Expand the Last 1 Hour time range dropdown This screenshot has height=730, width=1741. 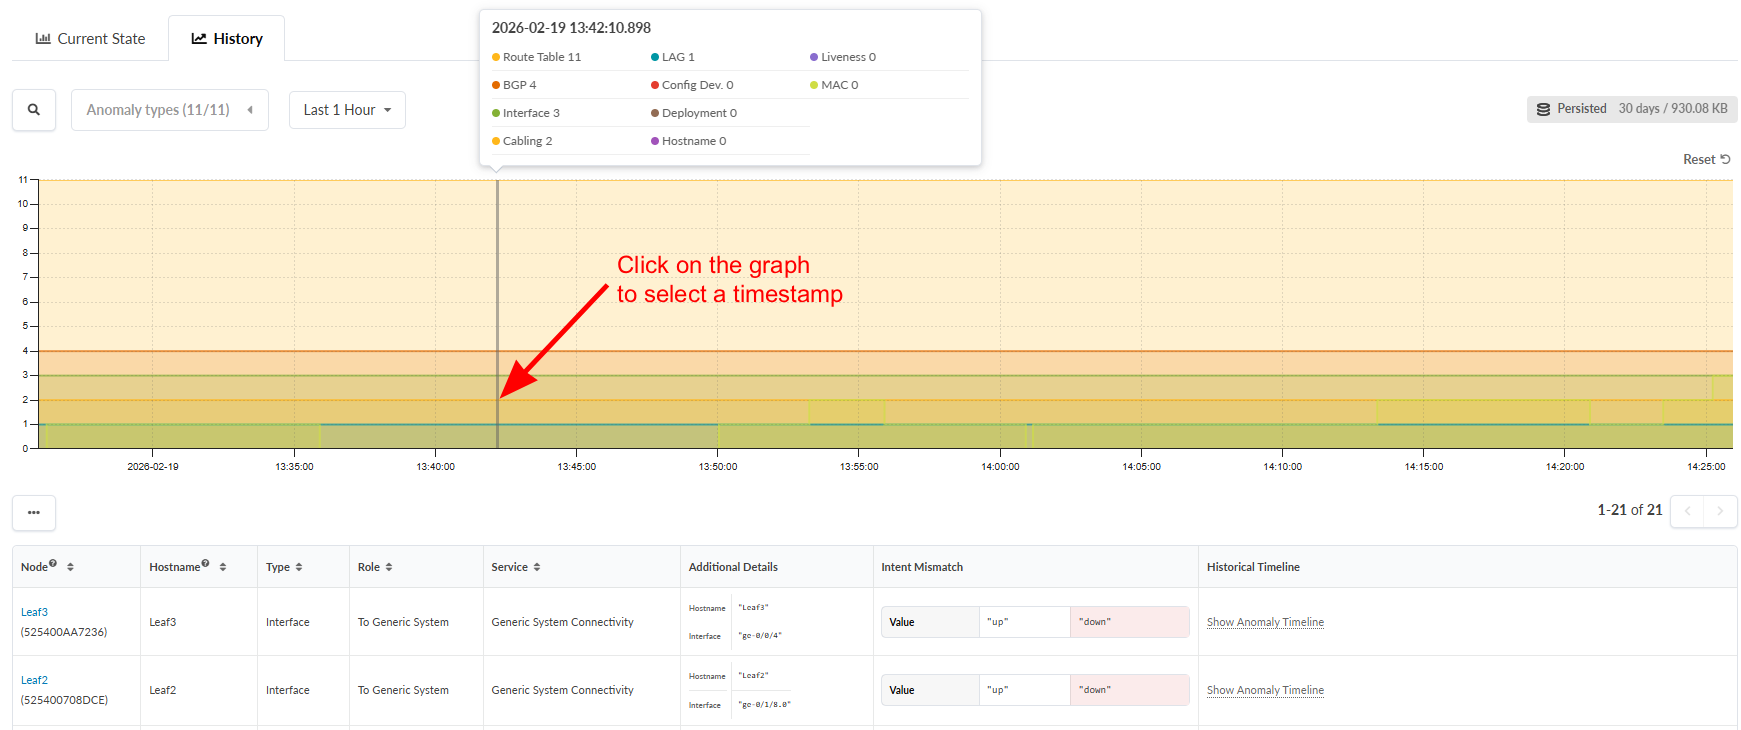tap(348, 110)
